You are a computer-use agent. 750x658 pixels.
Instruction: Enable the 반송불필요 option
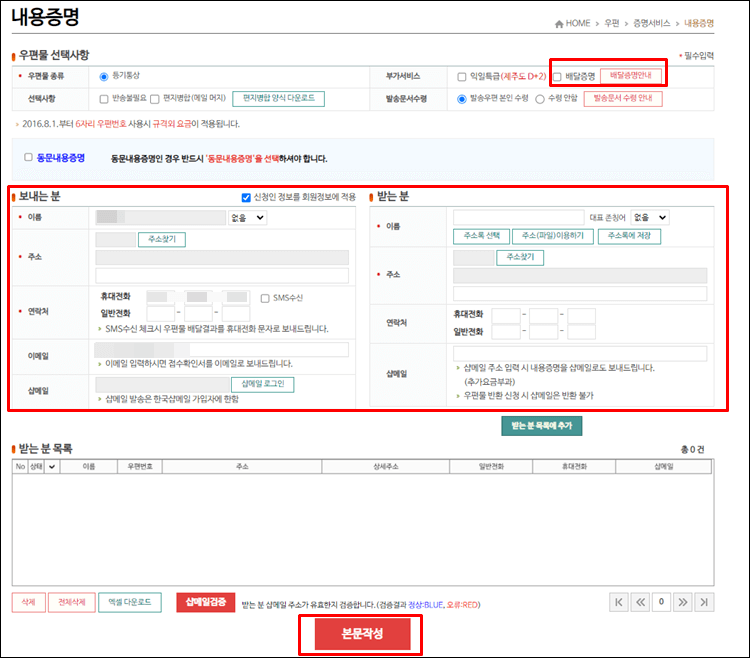click(104, 99)
